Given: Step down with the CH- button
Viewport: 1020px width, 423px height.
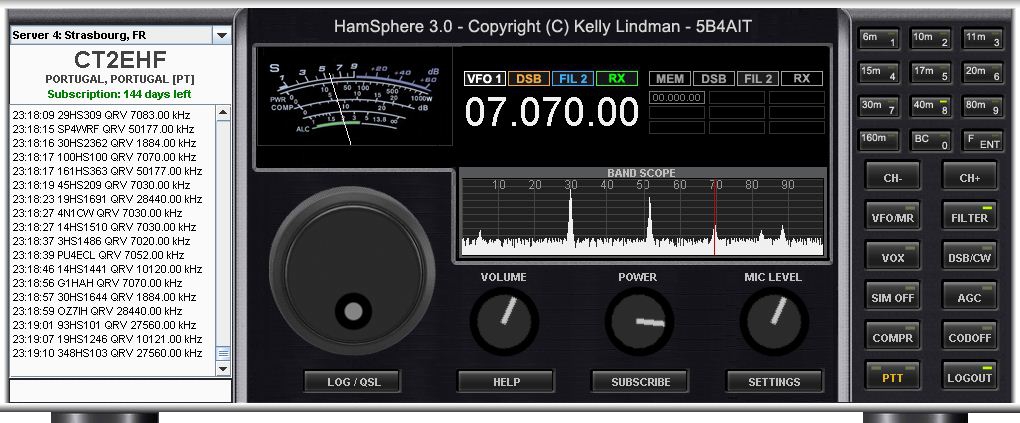Looking at the screenshot, I should [x=892, y=177].
